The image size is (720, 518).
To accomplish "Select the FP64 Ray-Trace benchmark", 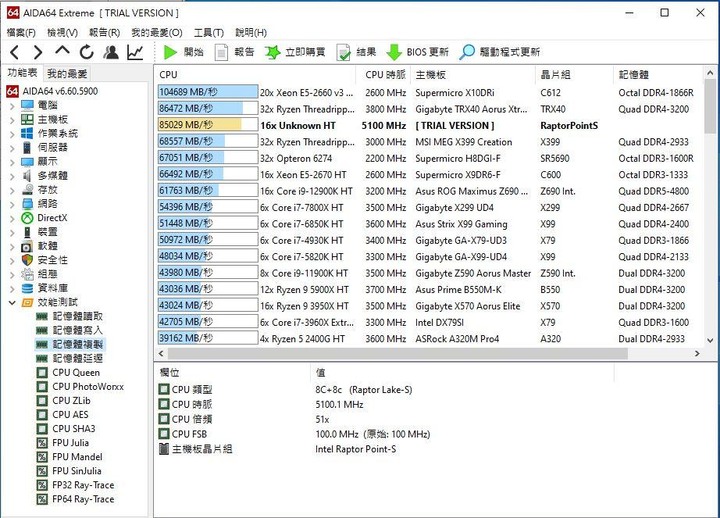I will (75, 499).
